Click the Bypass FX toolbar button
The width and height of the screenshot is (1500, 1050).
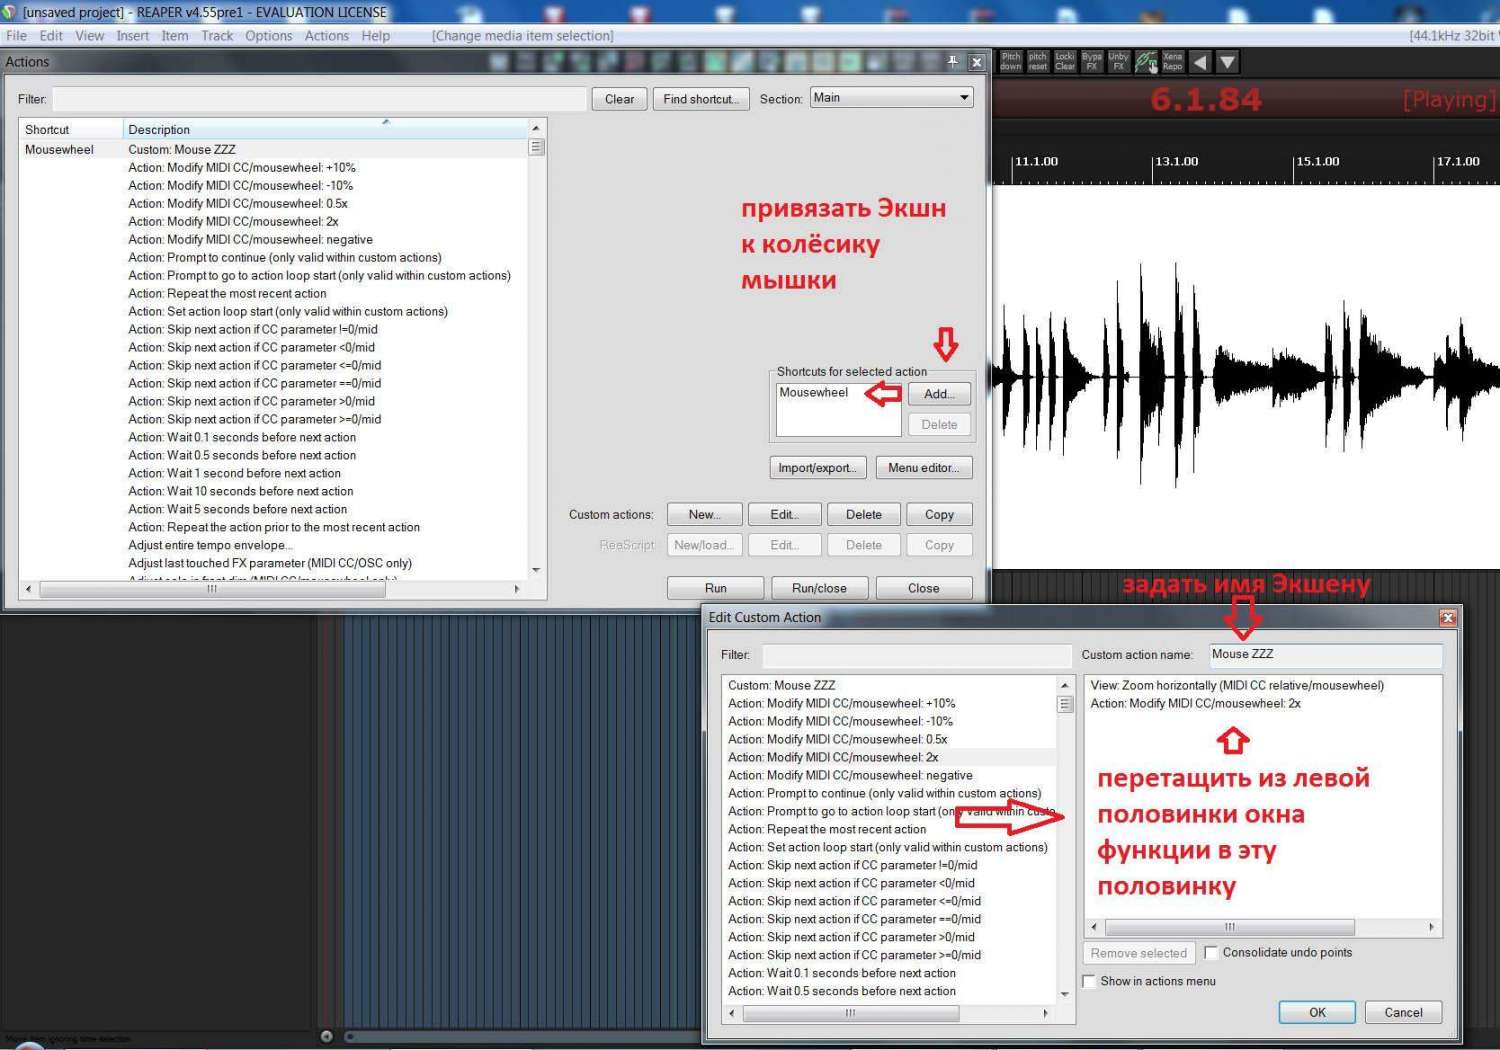tap(1092, 62)
